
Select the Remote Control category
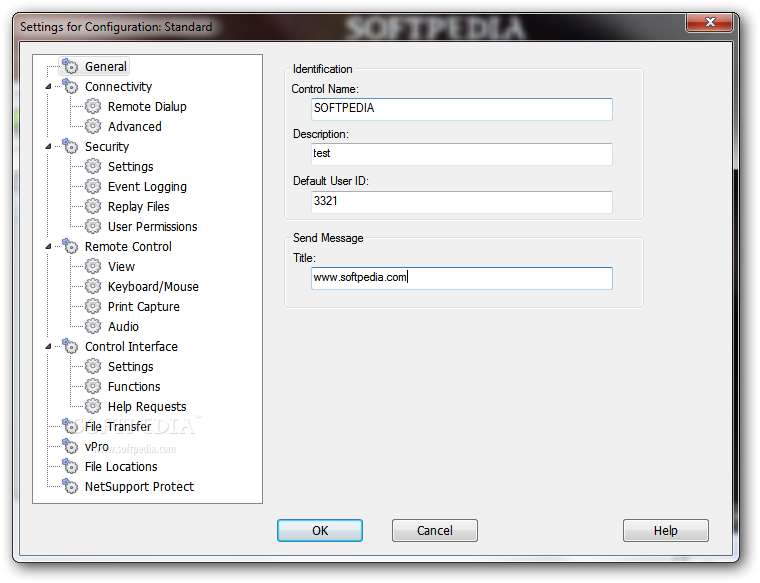pos(128,247)
